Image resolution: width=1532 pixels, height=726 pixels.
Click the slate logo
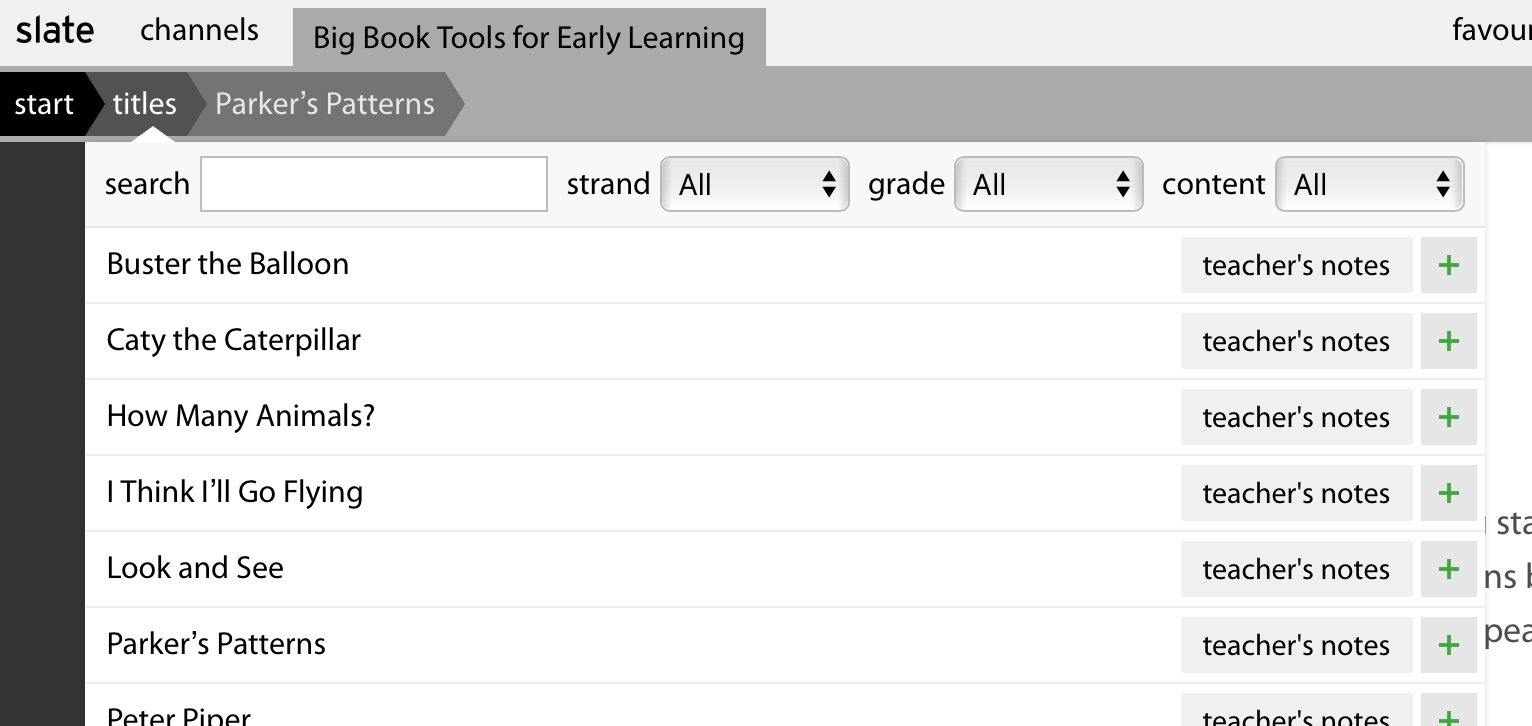coord(55,30)
